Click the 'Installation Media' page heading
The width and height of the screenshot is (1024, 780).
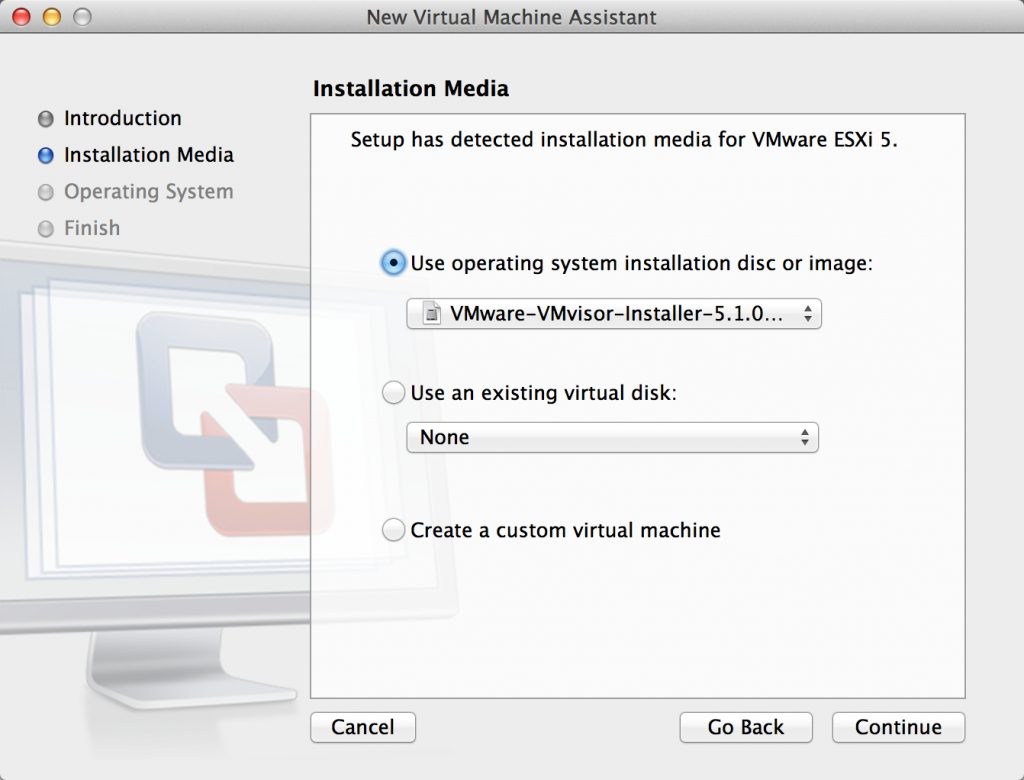411,88
